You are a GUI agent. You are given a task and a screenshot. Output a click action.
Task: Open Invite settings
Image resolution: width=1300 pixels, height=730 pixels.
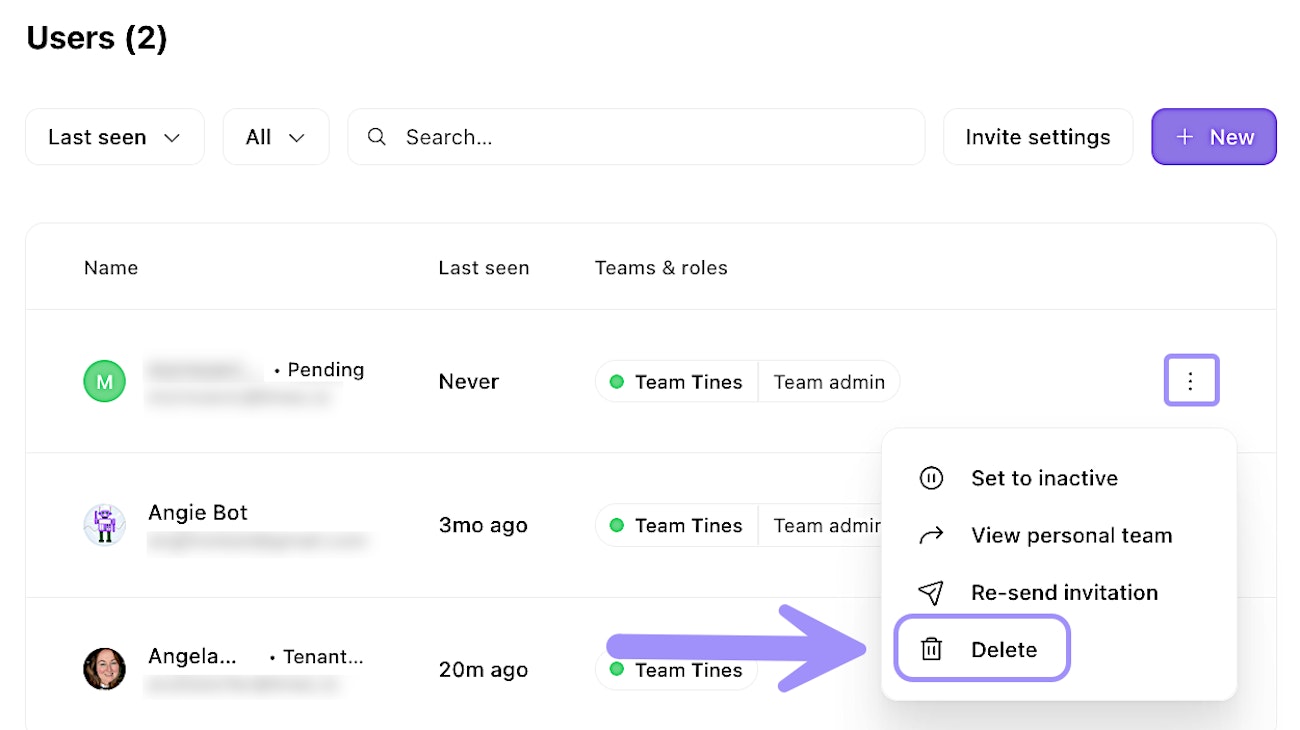[x=1037, y=137]
